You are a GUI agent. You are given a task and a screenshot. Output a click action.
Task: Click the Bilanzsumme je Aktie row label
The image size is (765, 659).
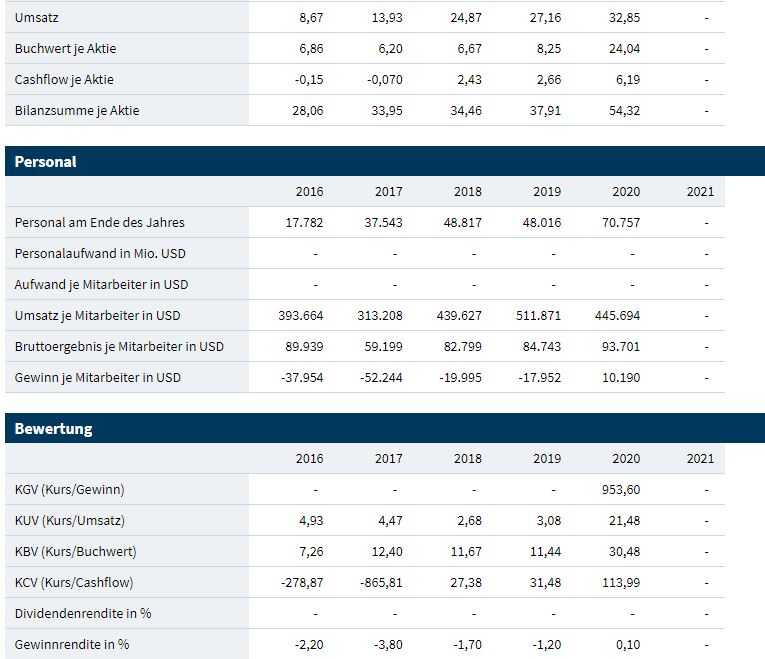click(77, 110)
